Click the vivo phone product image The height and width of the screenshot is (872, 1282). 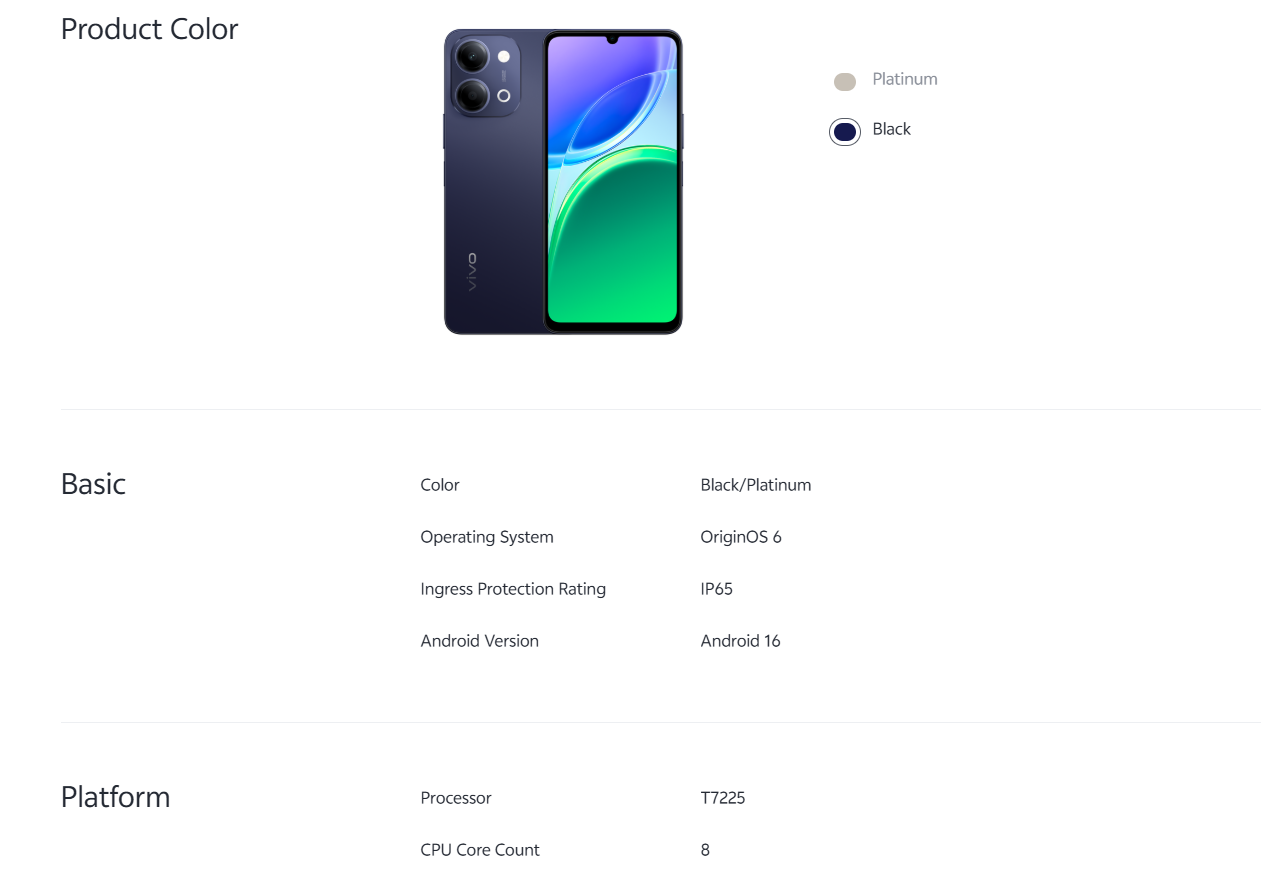click(x=563, y=181)
